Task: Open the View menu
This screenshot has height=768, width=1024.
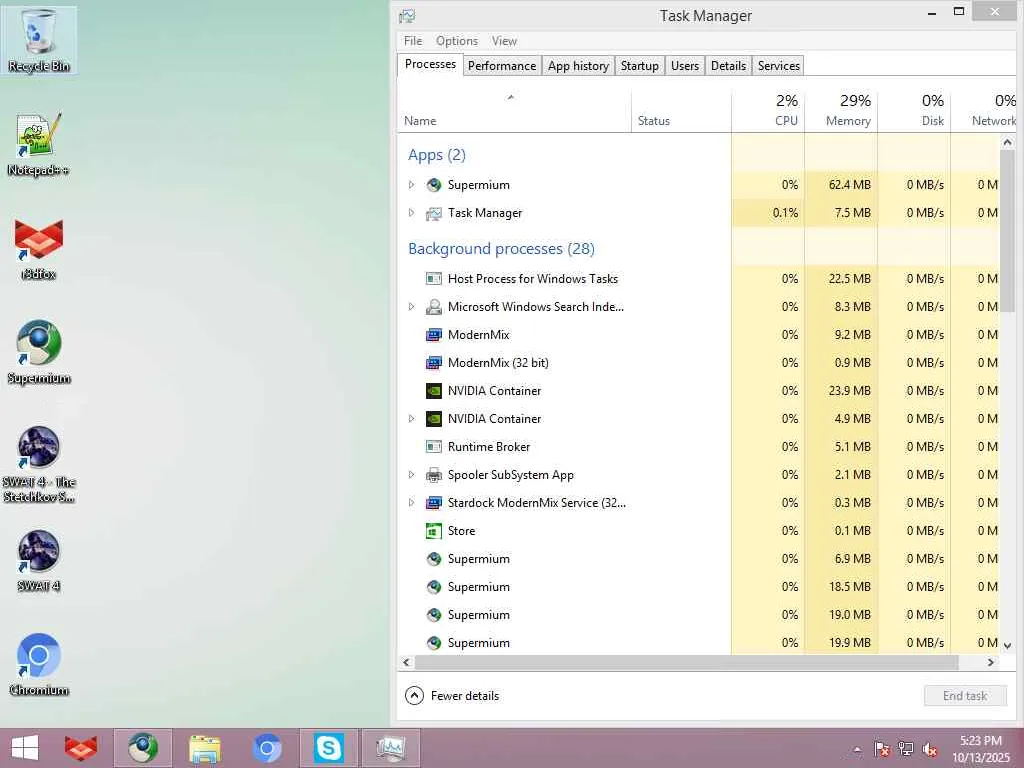Action: point(504,40)
